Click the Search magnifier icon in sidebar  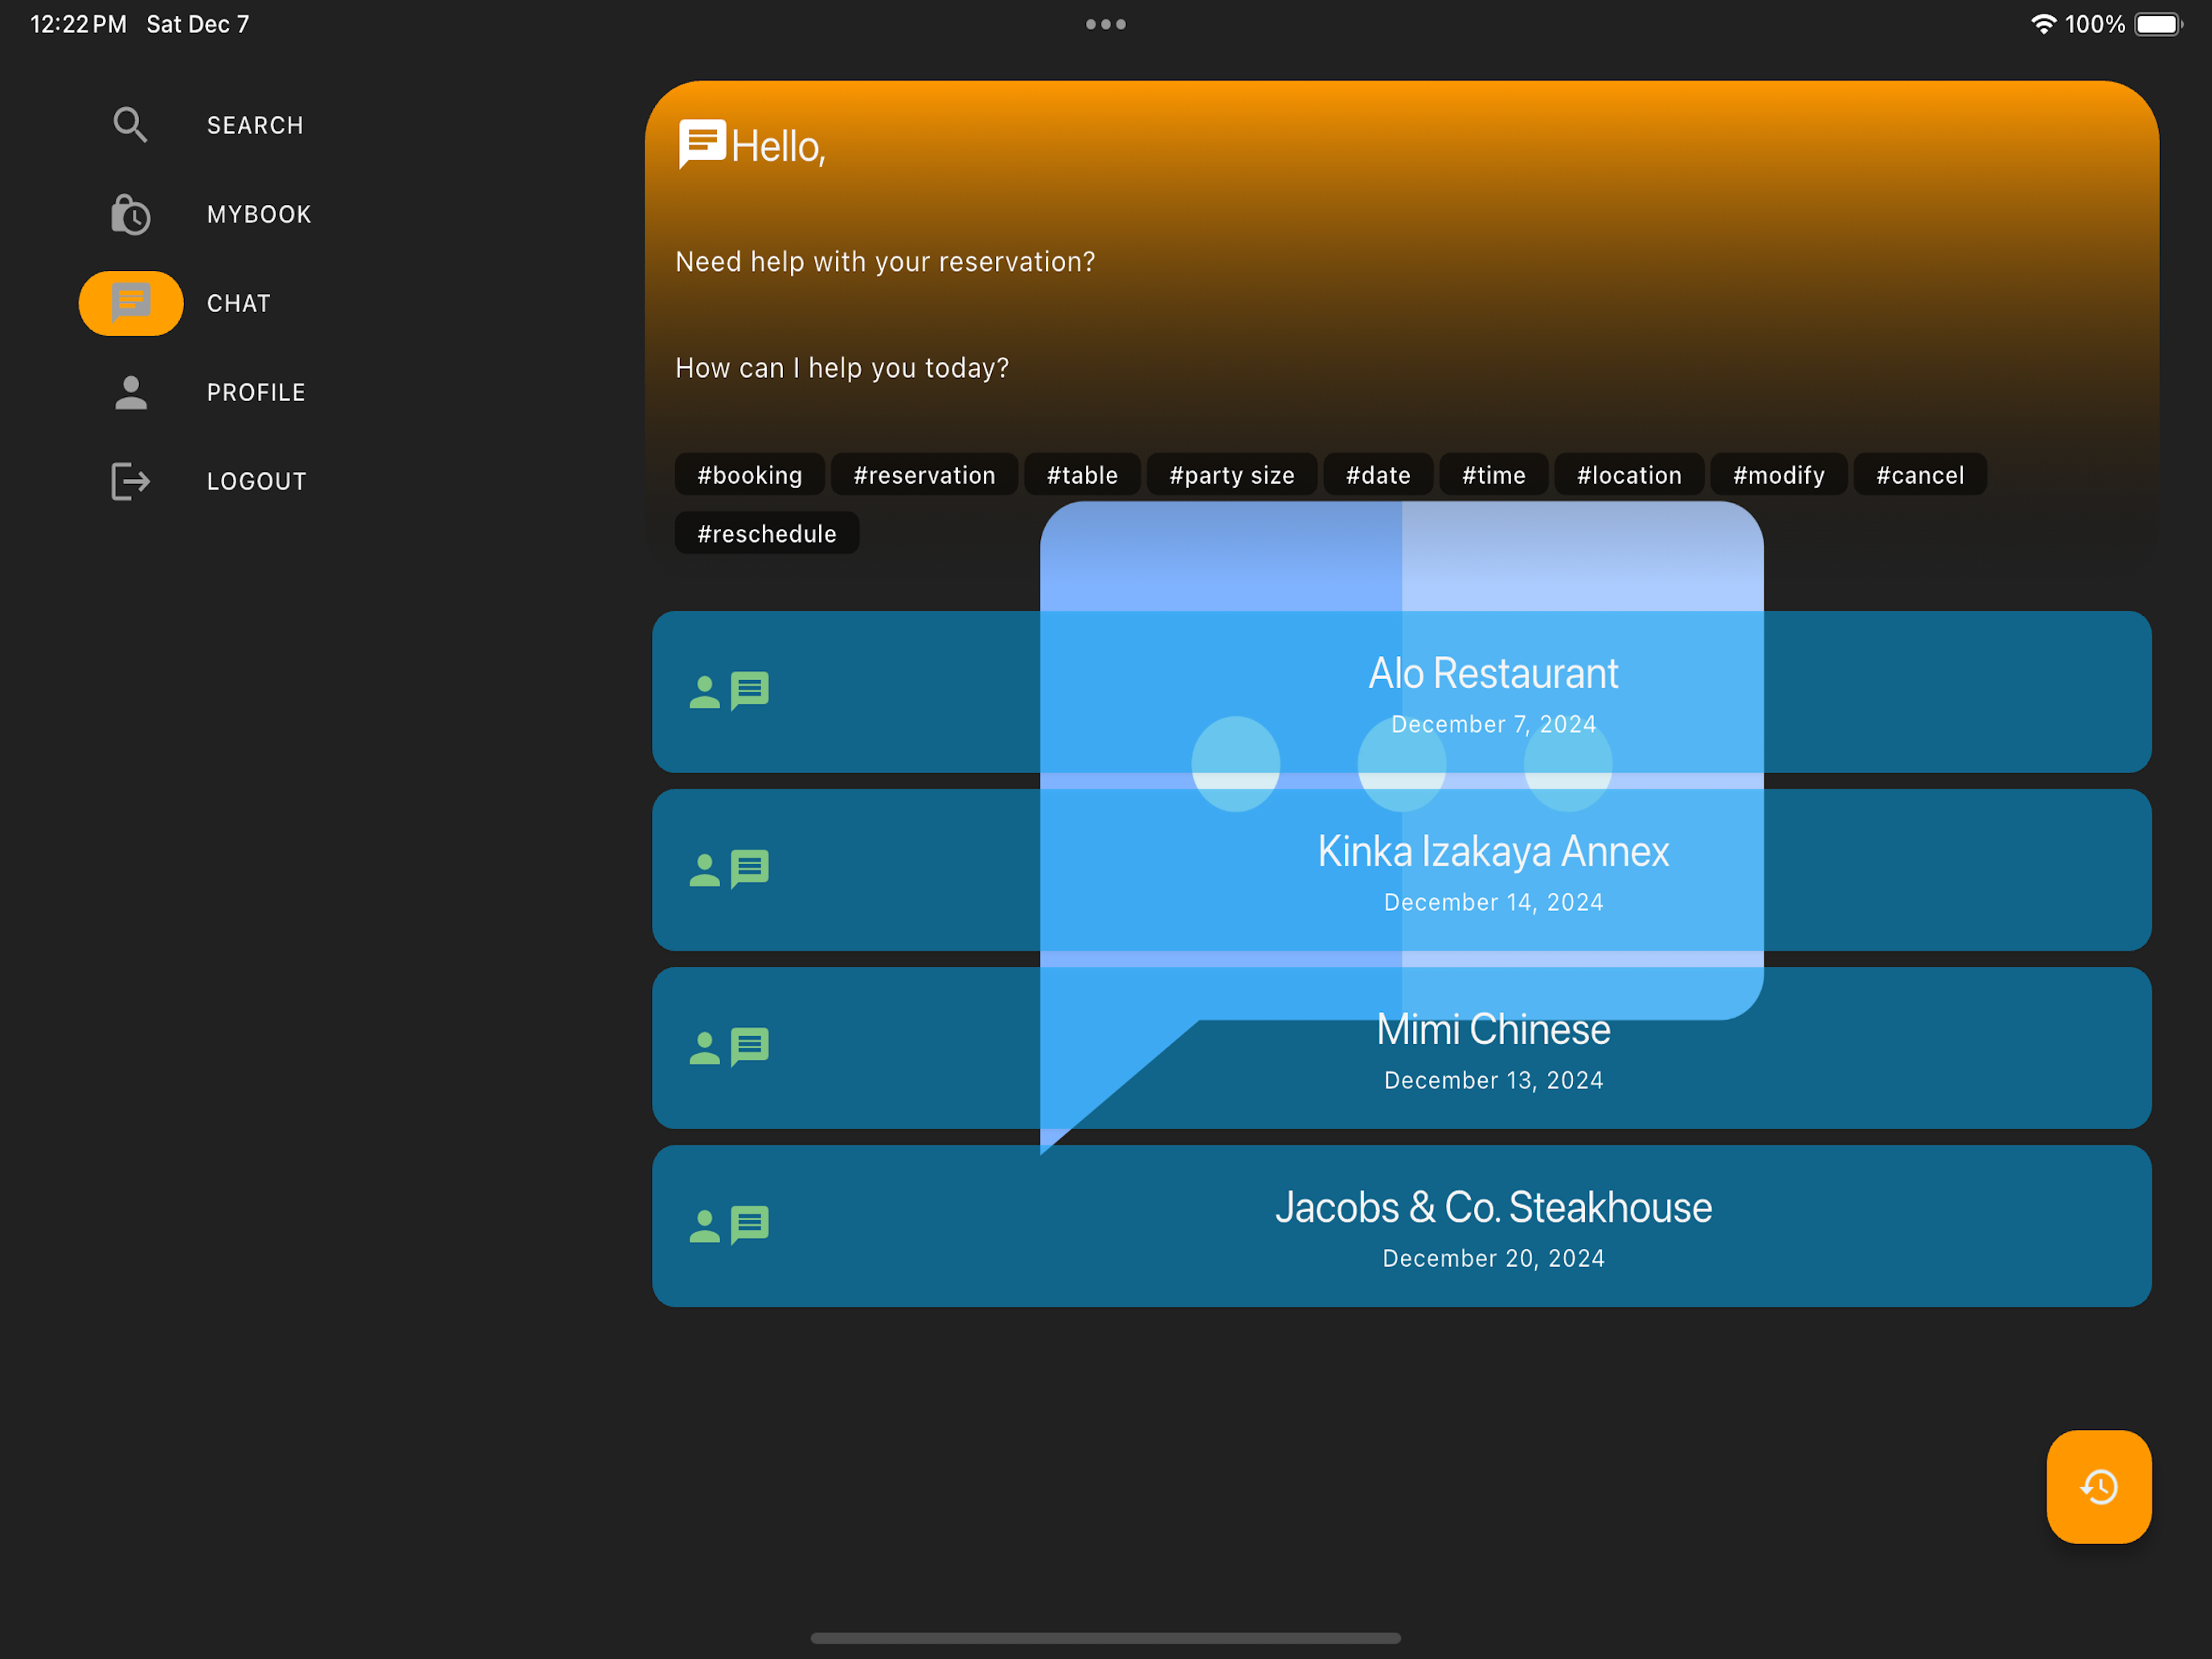click(130, 125)
